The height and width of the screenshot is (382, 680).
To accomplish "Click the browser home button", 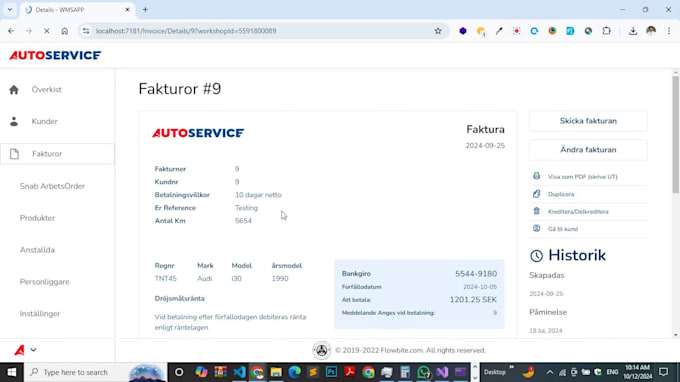I will tap(65, 31).
